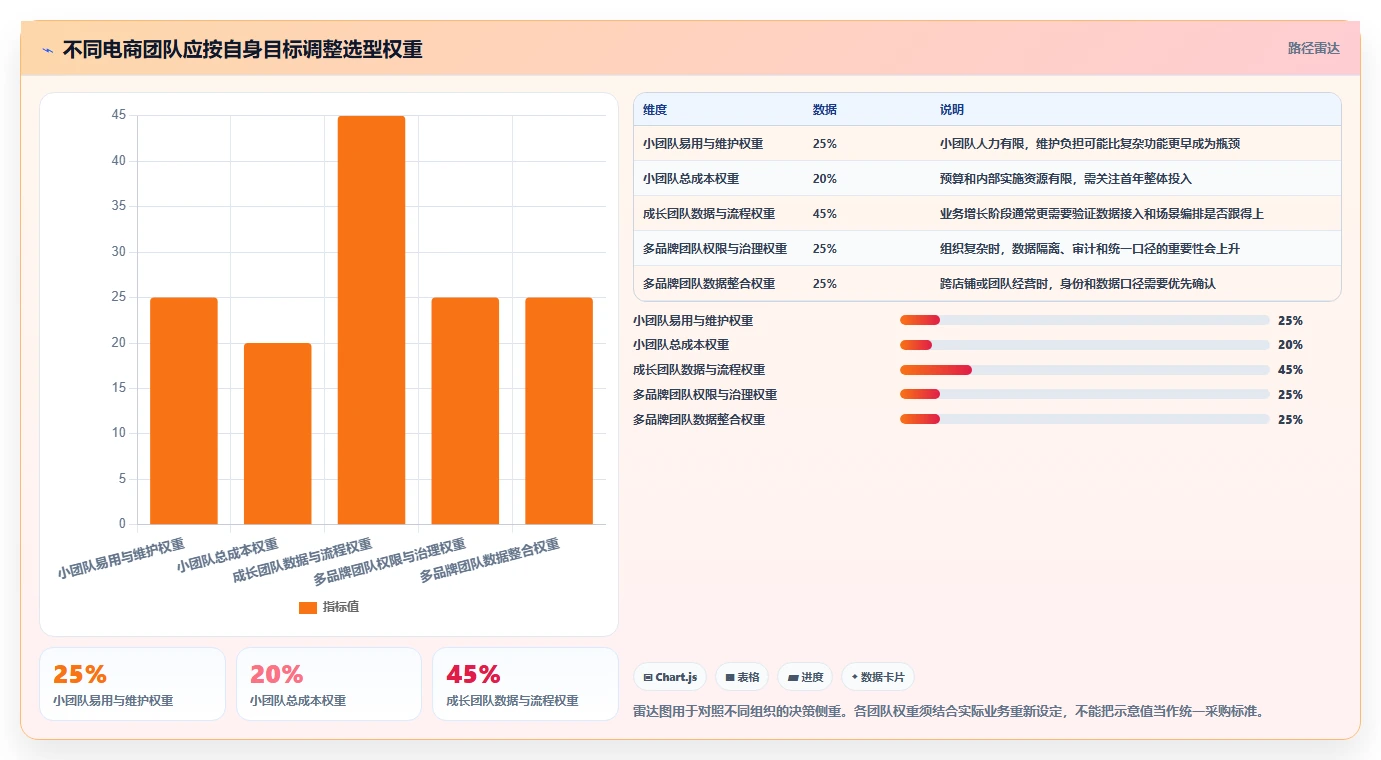
Task: Click the 20% value in table
Action: (x=825, y=179)
